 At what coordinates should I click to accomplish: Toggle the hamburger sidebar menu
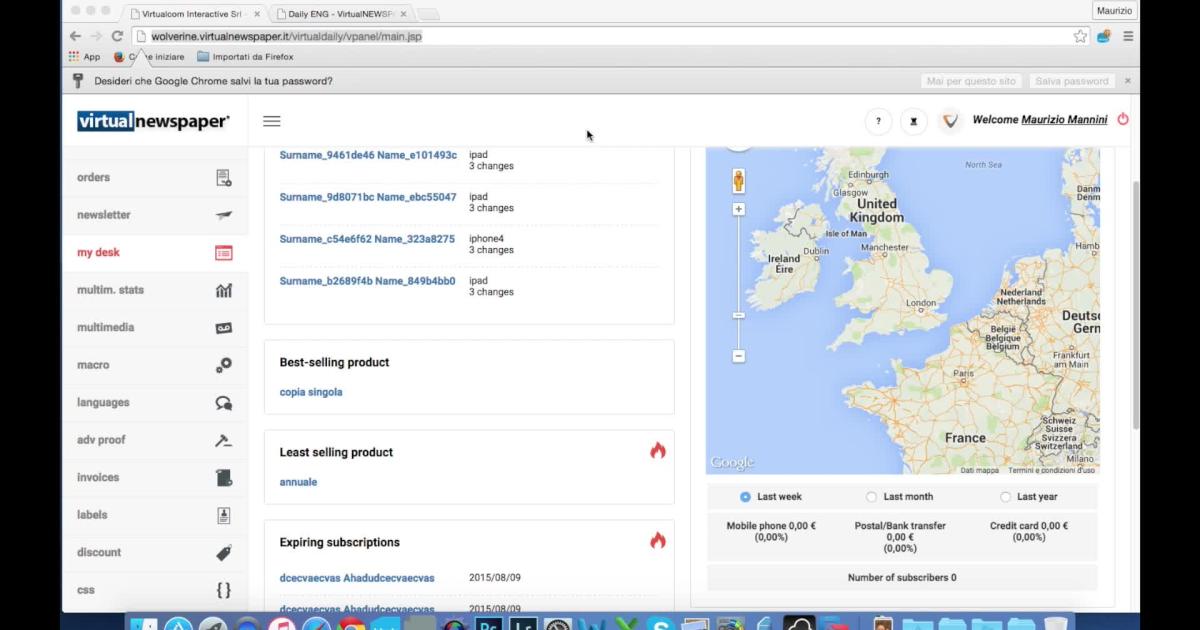(271, 121)
